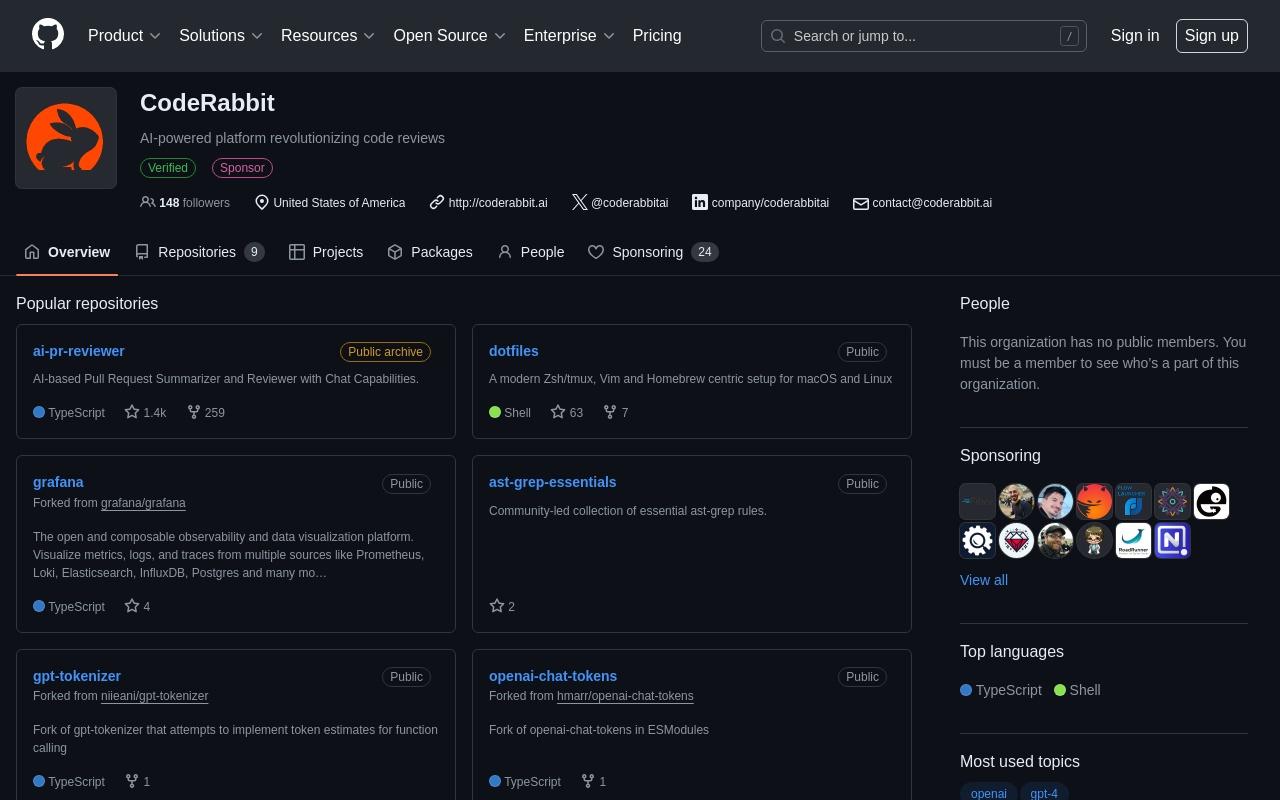1280x800 pixels.
Task: Open the company/coderabbitai LinkedIn link
Action: pyautogui.click(x=770, y=202)
